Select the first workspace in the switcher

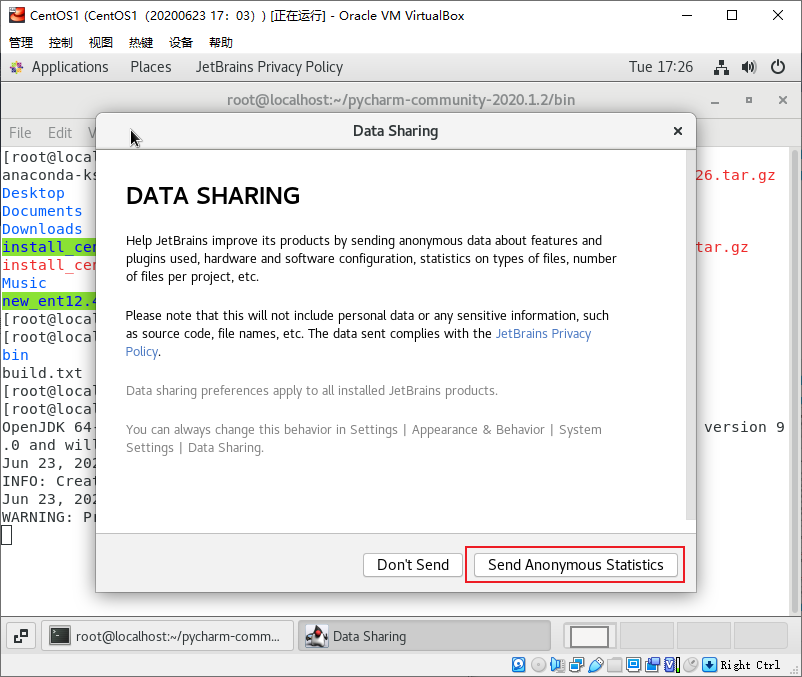tap(589, 636)
